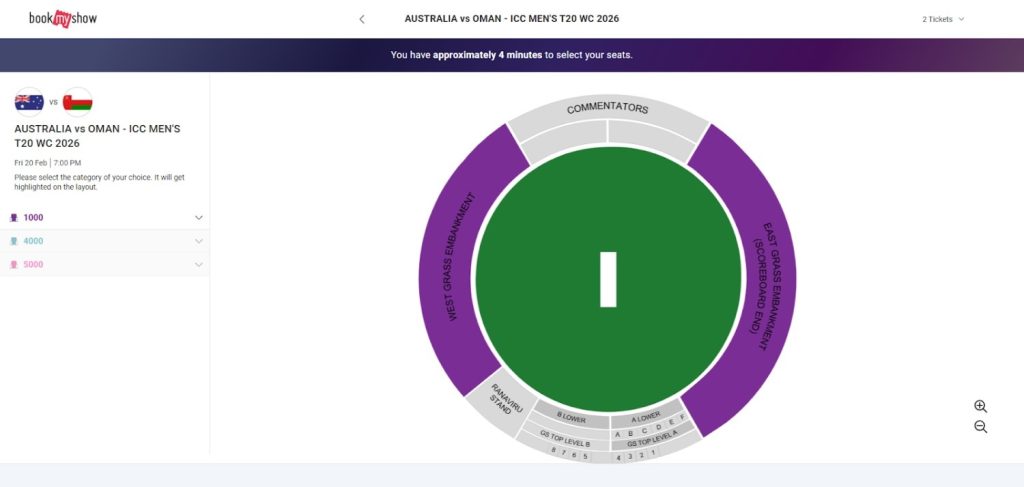The image size is (1024, 487).
Task: Click the Australia flag icon
Action: [29, 102]
